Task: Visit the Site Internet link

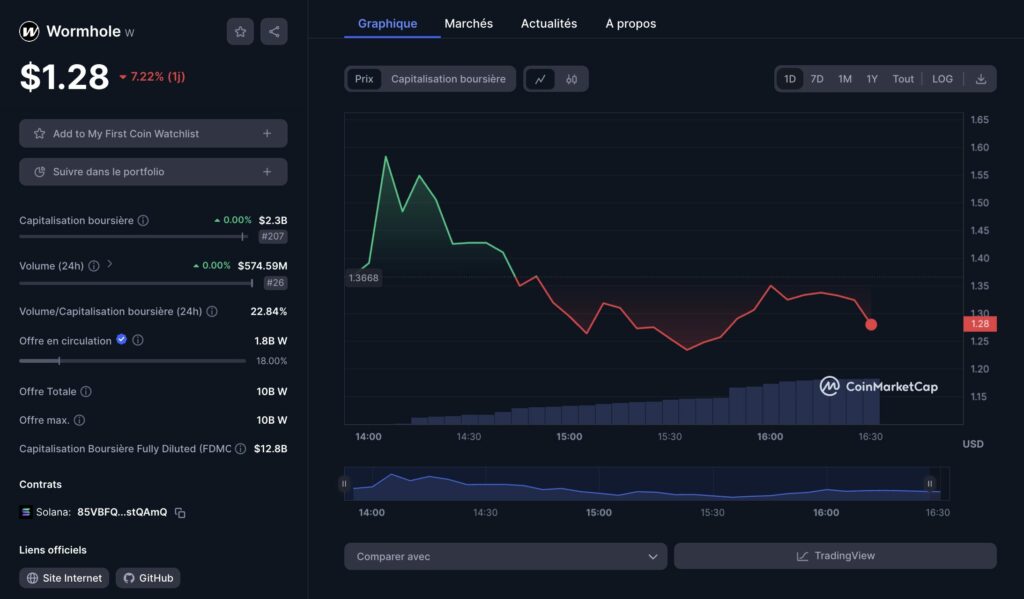Action: [64, 578]
